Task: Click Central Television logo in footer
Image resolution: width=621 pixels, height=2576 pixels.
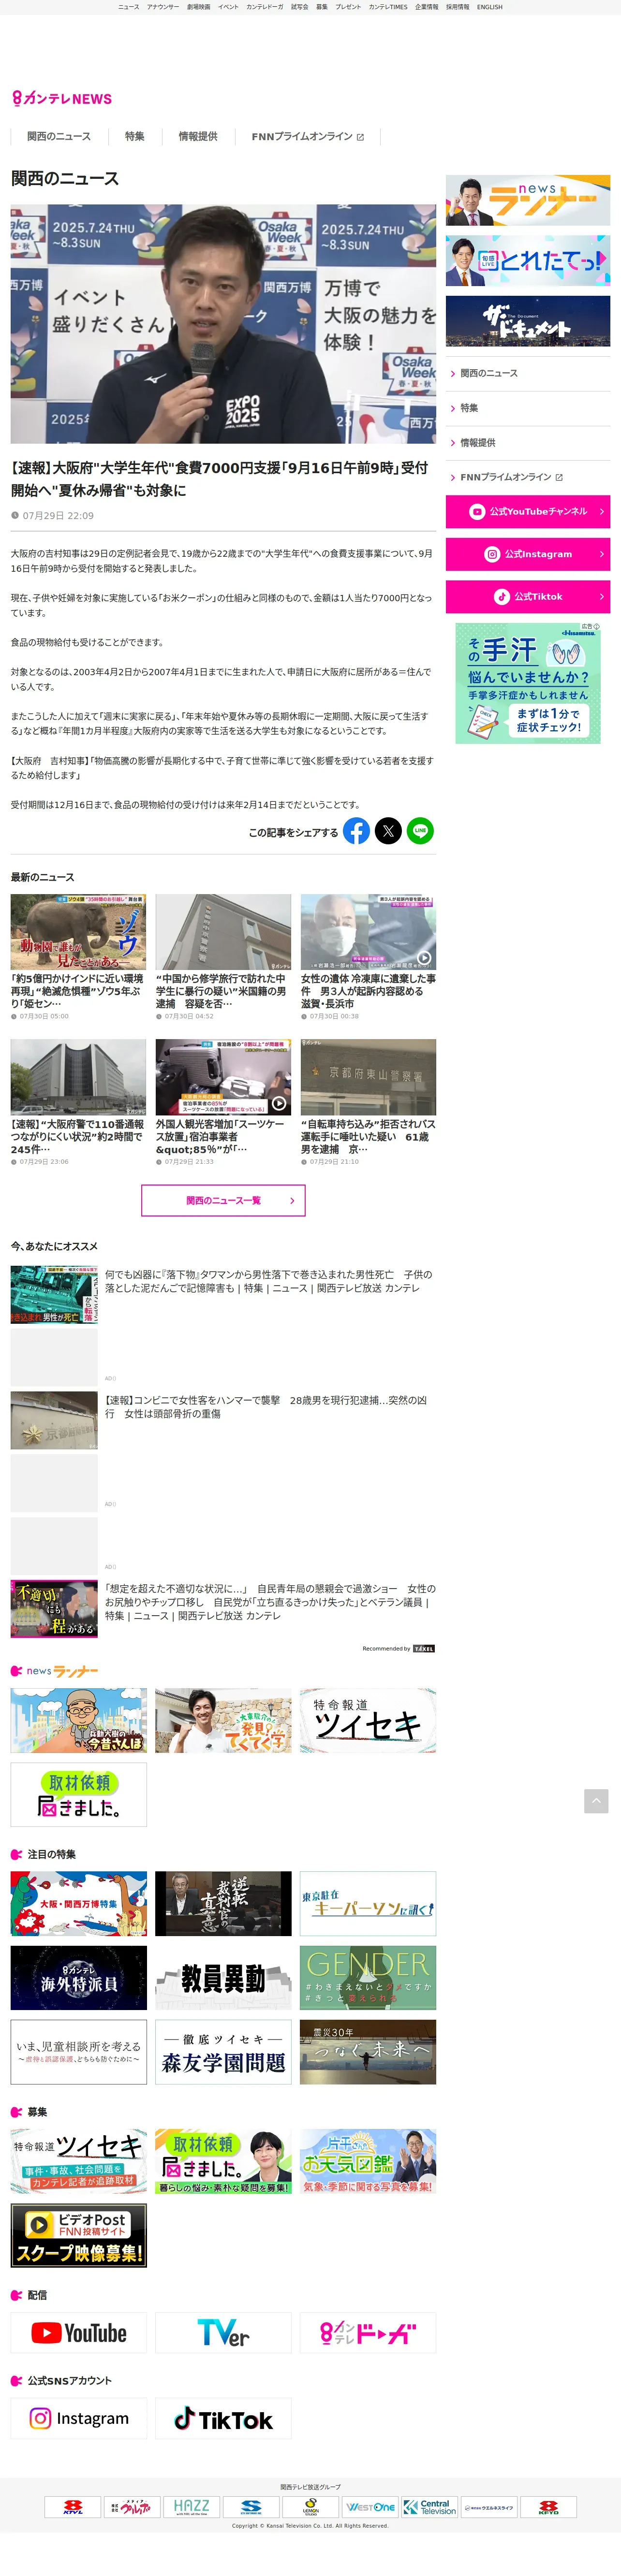Action: [x=429, y=2506]
